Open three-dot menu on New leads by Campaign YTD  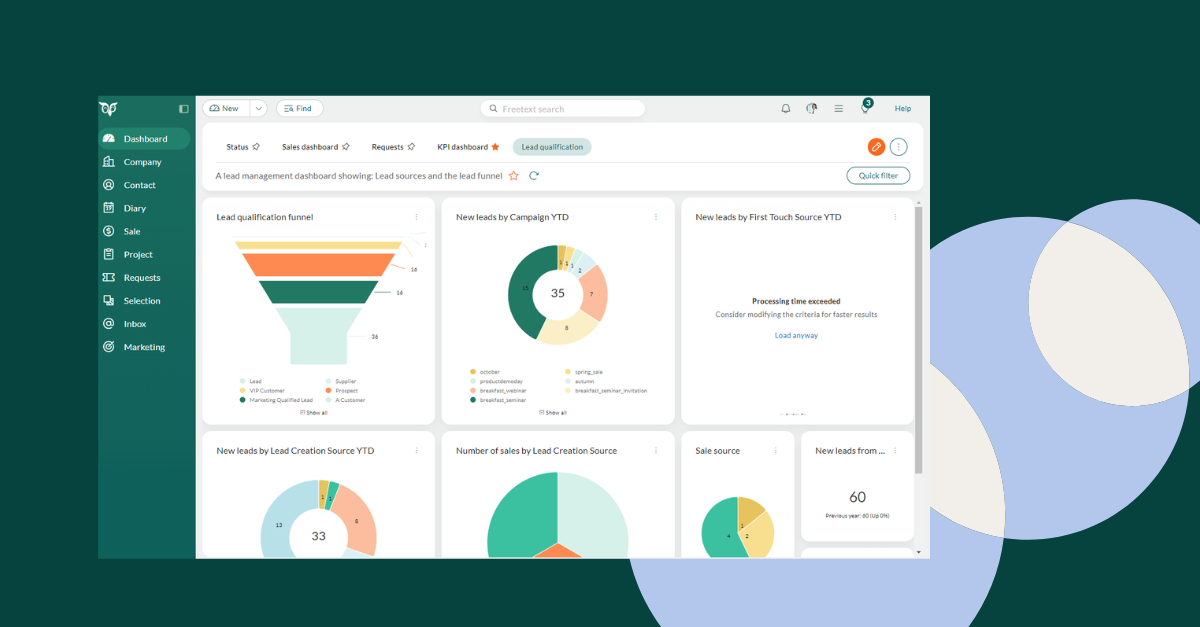[656, 217]
